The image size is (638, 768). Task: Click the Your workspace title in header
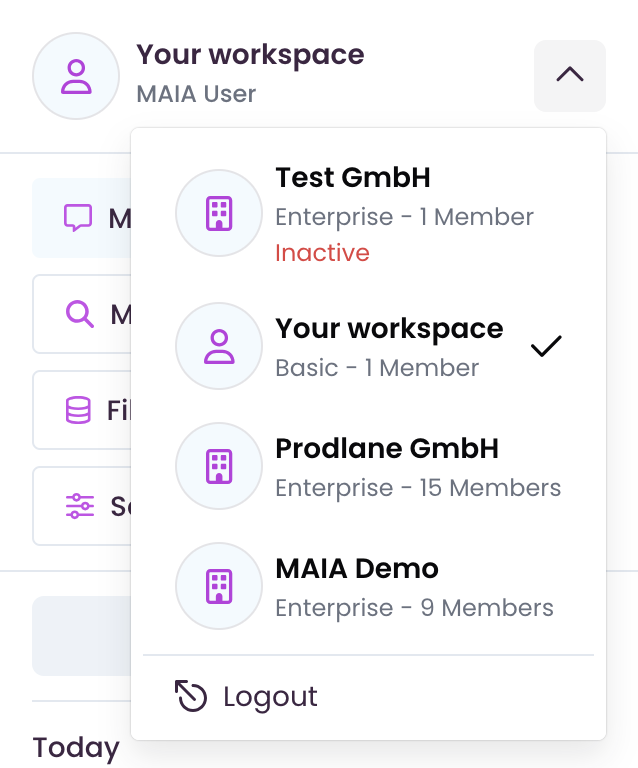(x=250, y=54)
